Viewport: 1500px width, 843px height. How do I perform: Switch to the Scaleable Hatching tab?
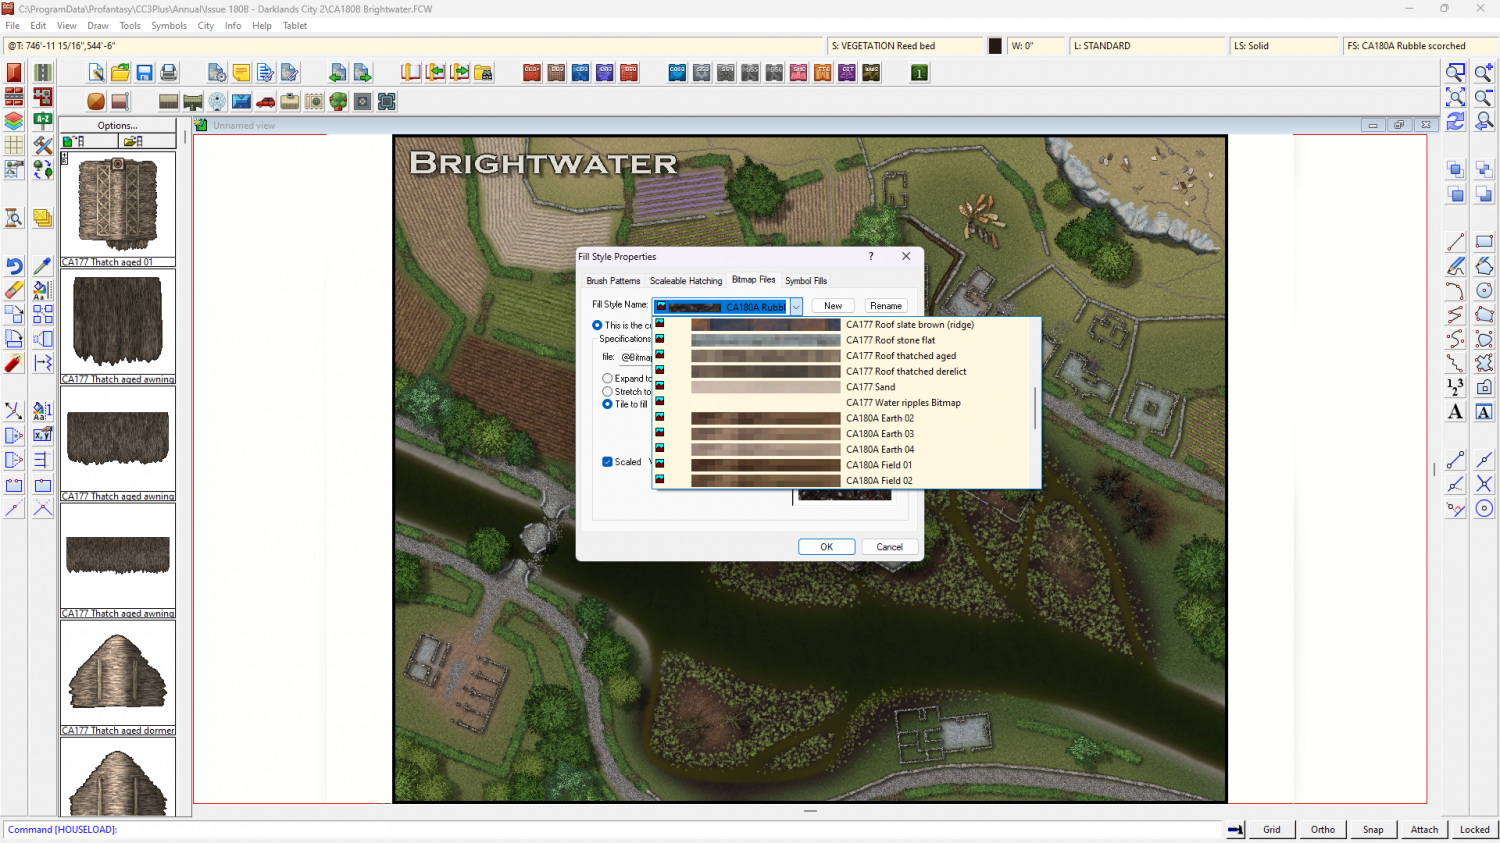point(686,281)
